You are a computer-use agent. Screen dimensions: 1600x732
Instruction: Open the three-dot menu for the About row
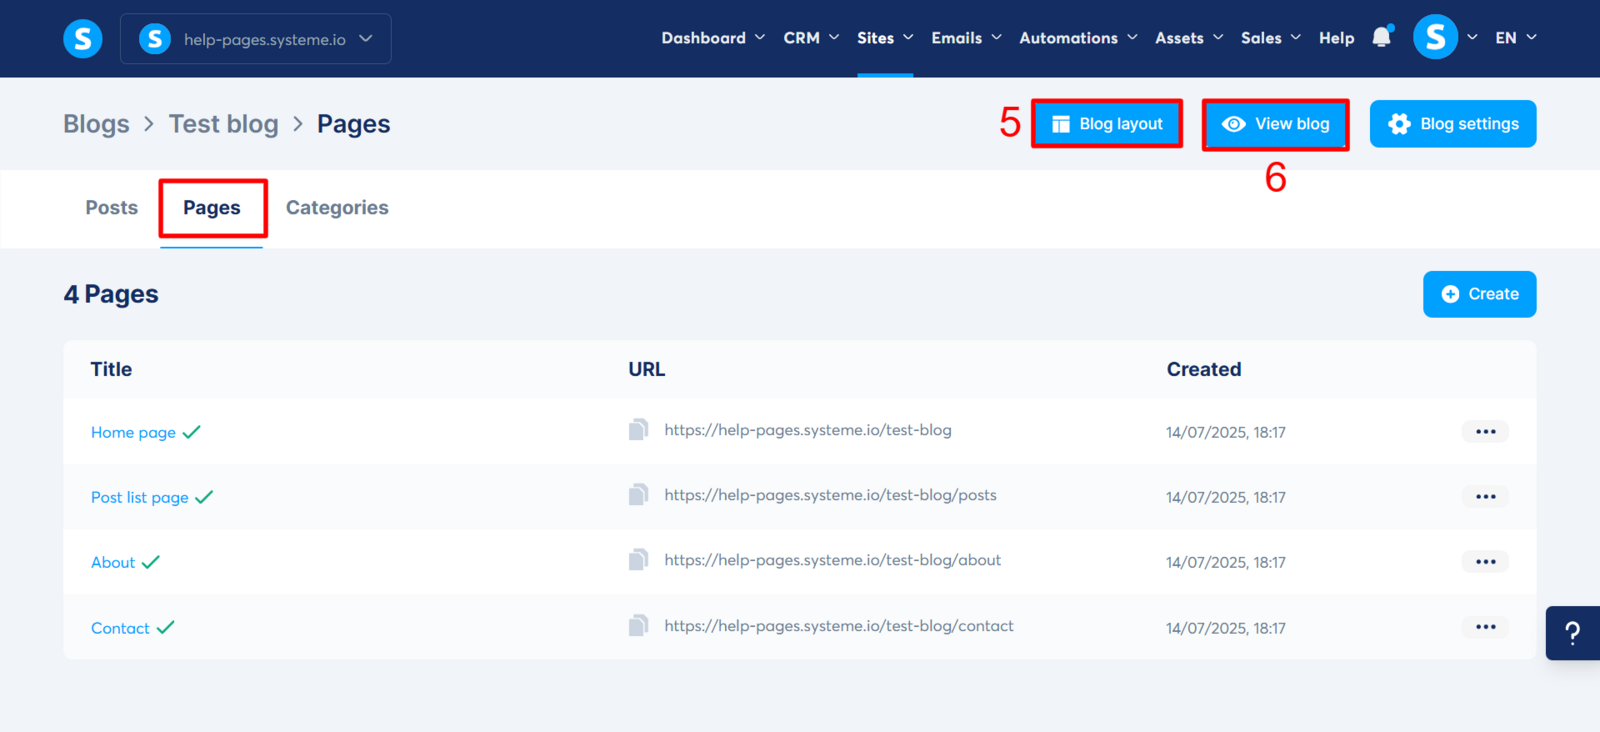(1485, 562)
